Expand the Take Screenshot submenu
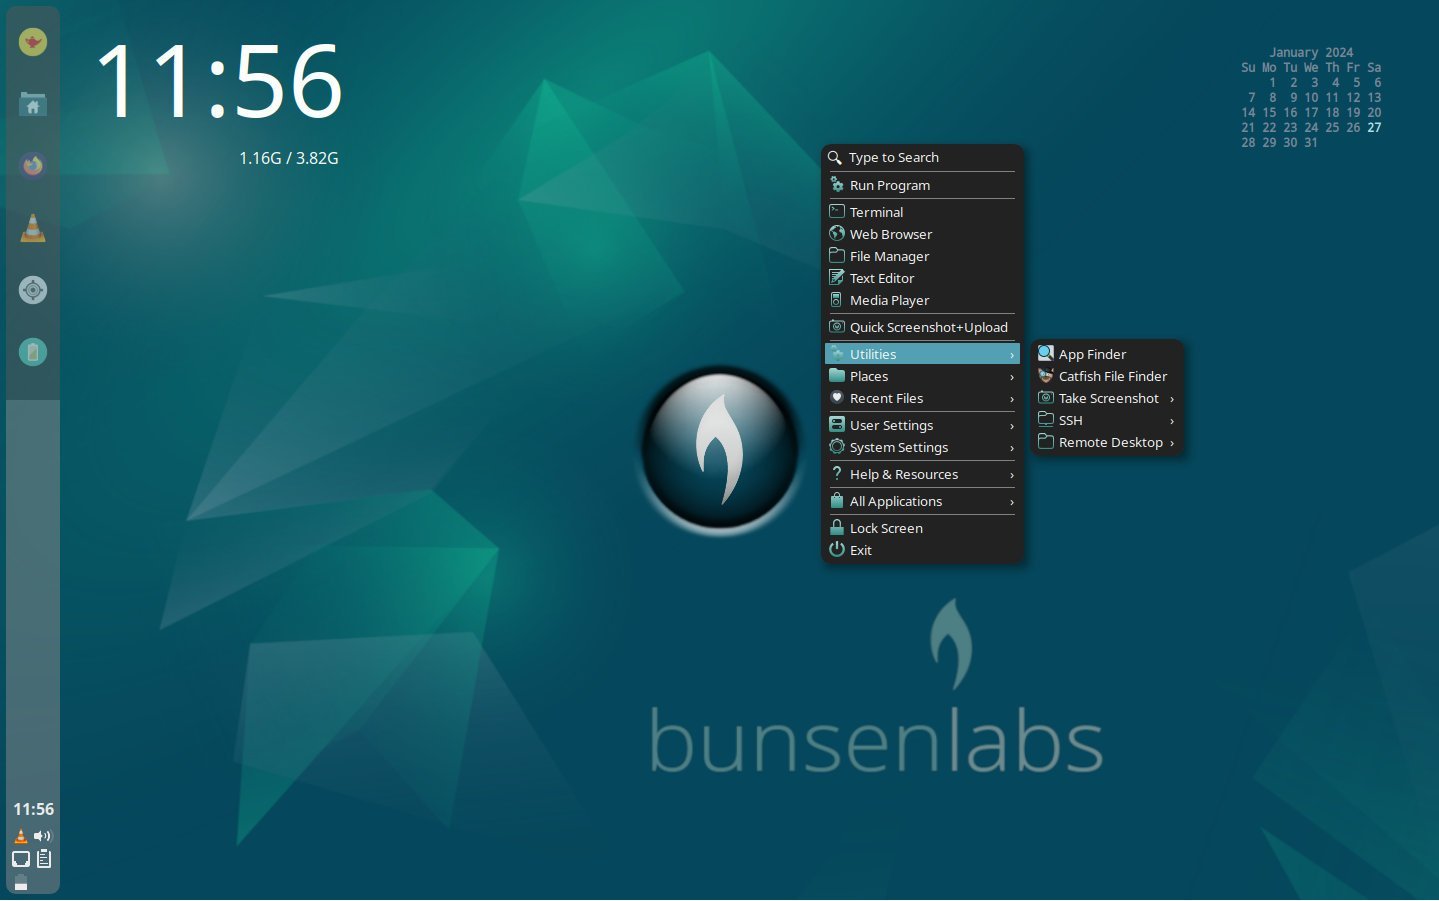 click(x=1108, y=398)
